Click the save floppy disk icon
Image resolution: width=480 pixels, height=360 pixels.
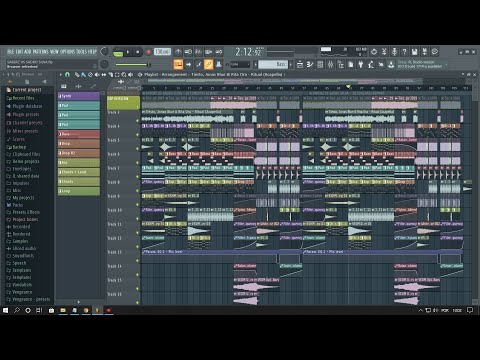pyautogui.click(x=414, y=52)
